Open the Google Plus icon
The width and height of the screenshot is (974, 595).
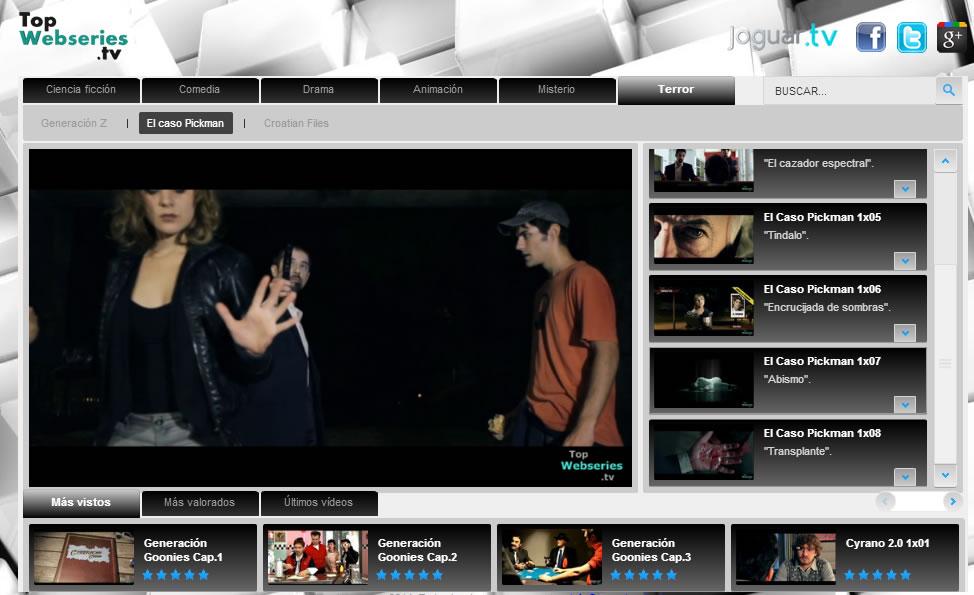click(x=952, y=37)
